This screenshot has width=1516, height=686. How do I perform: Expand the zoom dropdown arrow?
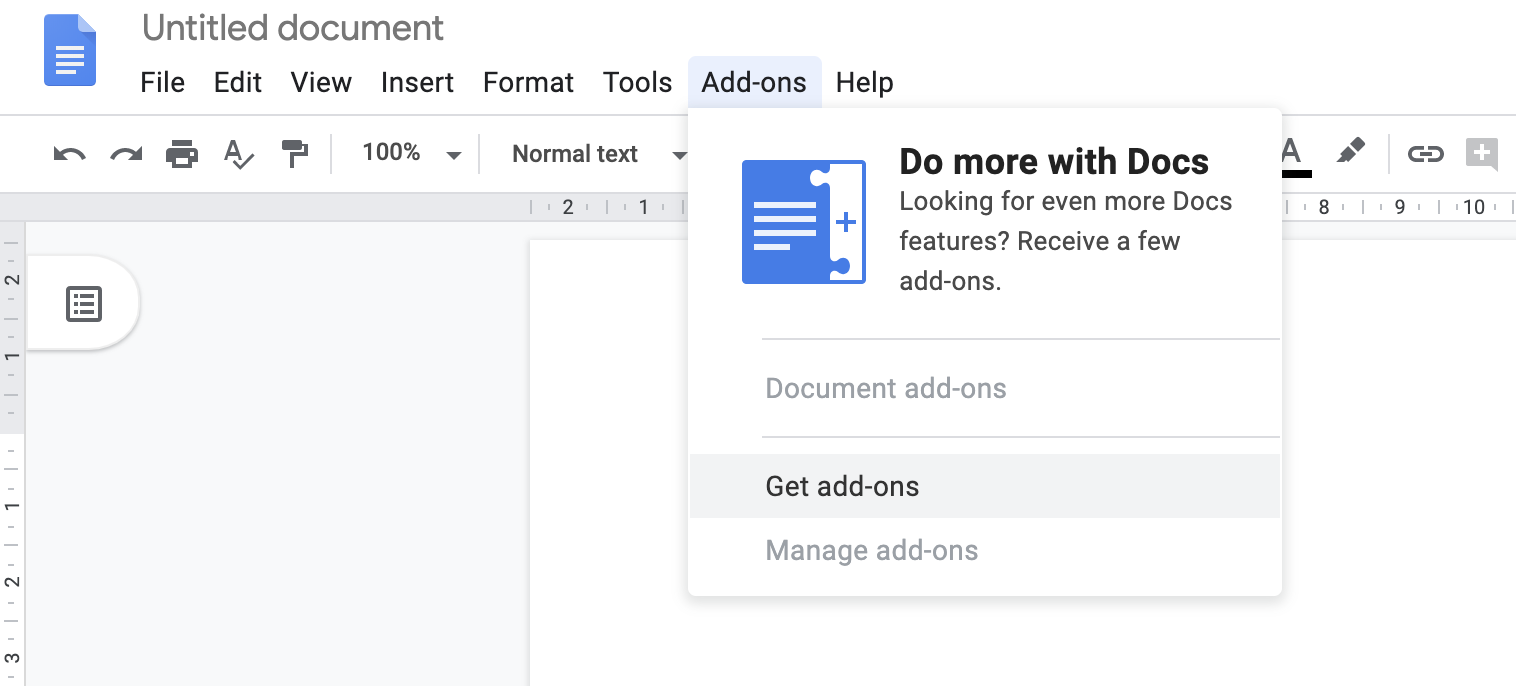click(x=455, y=155)
